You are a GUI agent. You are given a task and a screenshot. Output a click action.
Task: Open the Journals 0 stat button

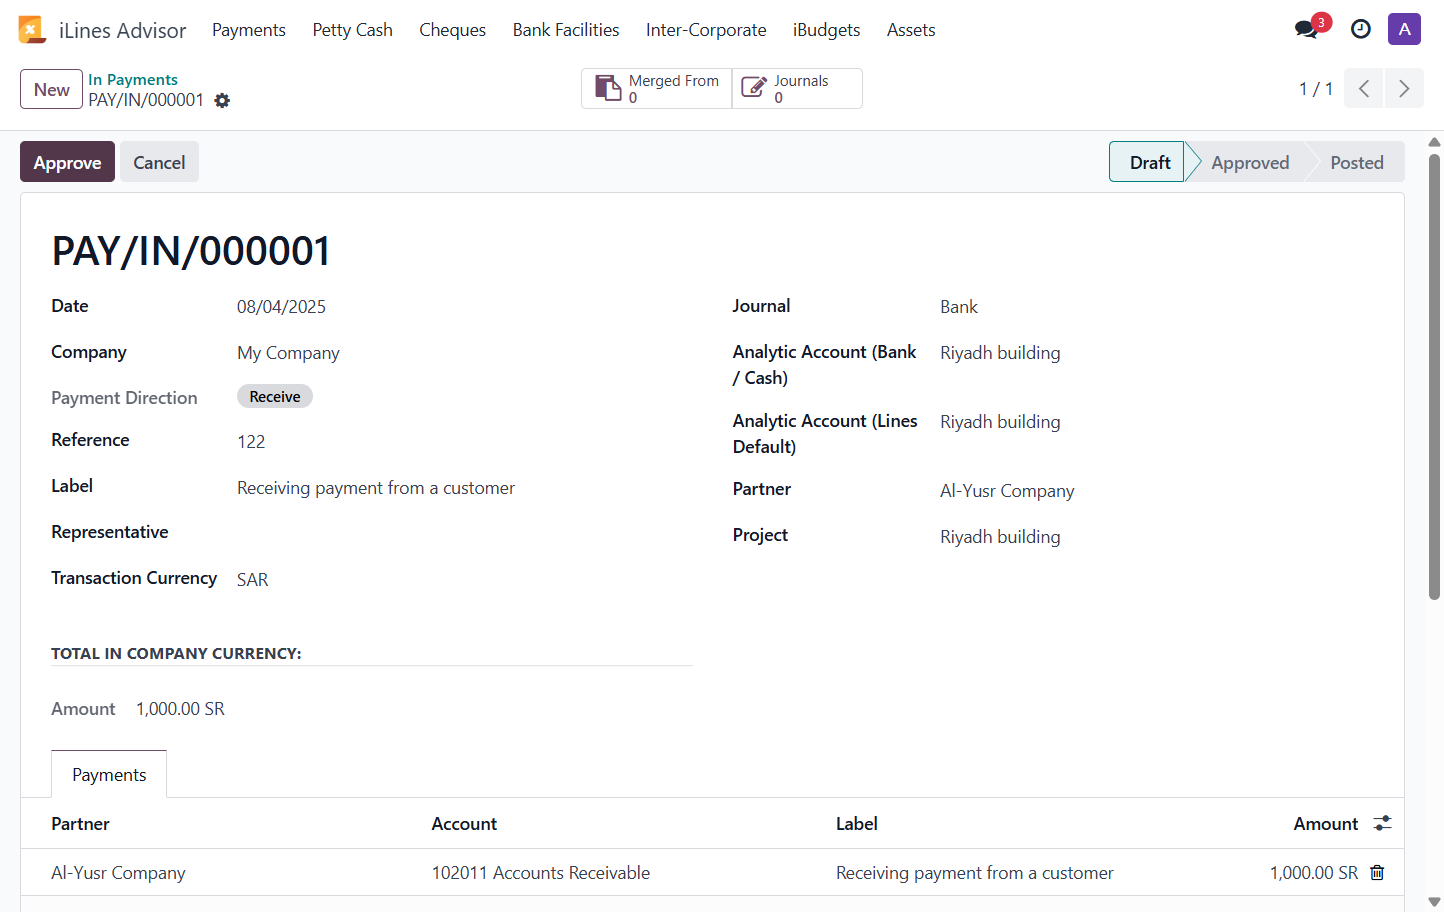click(x=797, y=88)
